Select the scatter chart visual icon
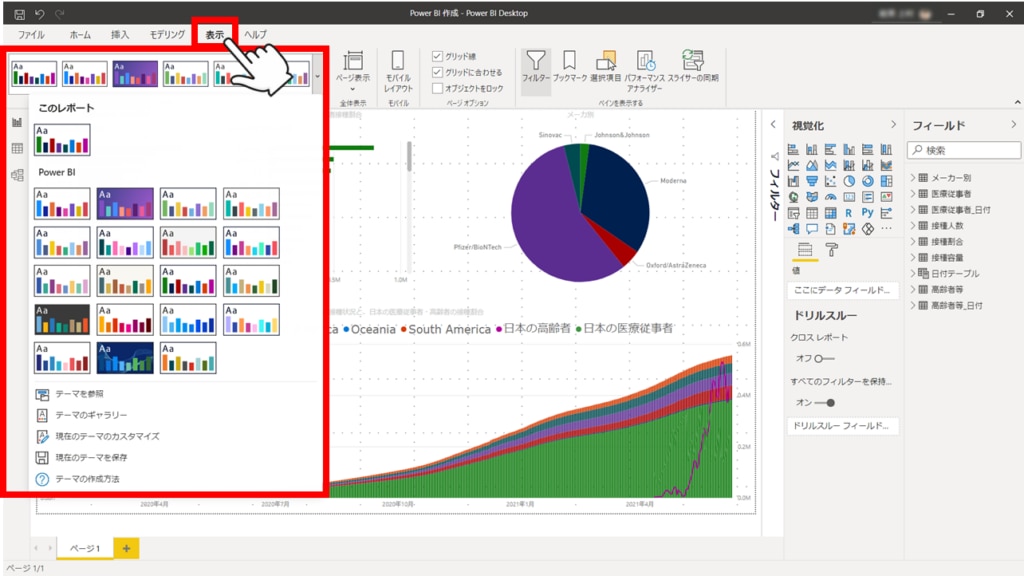Image resolution: width=1024 pixels, height=576 pixels. [830, 181]
